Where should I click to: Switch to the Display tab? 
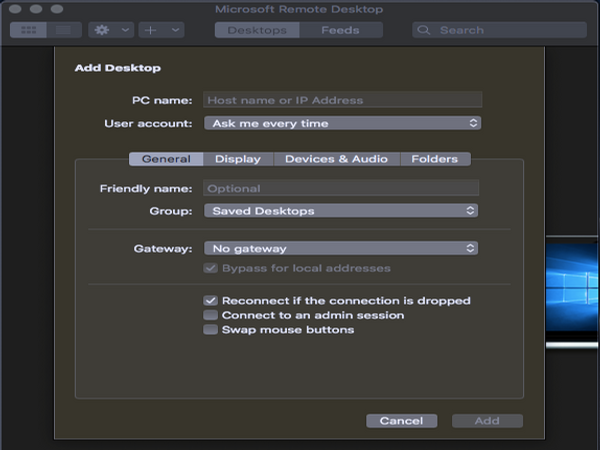click(x=238, y=159)
